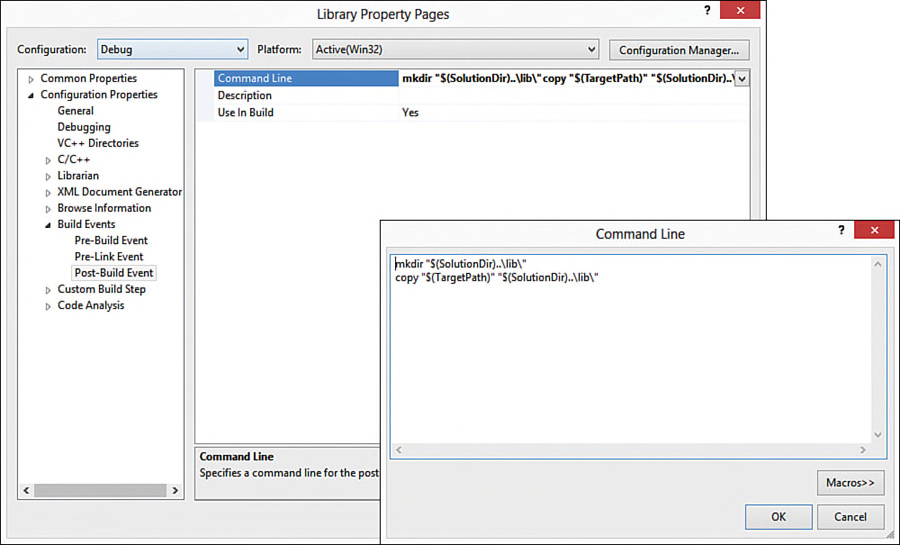900x545 pixels.
Task: Select the Configuration Properties tree label
Action: (x=99, y=94)
